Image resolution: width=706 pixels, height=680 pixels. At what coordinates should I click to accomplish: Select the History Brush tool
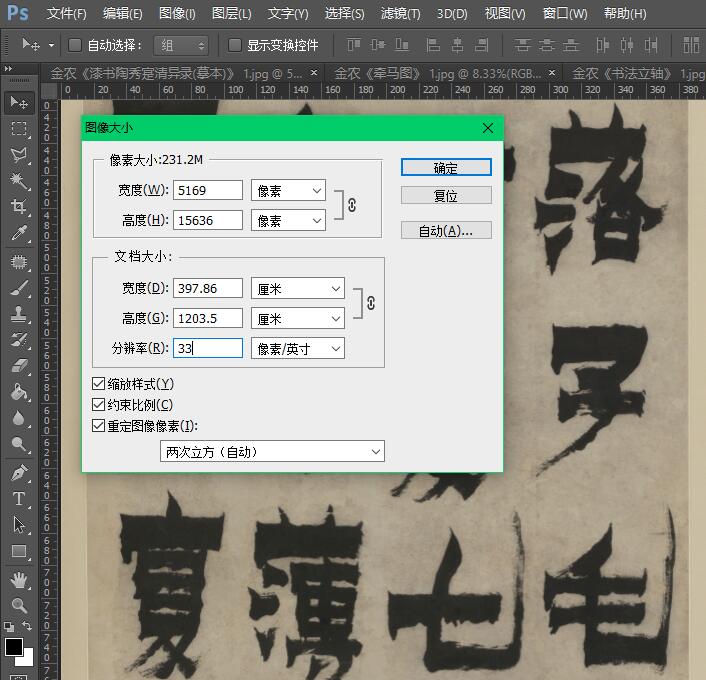pos(19,340)
